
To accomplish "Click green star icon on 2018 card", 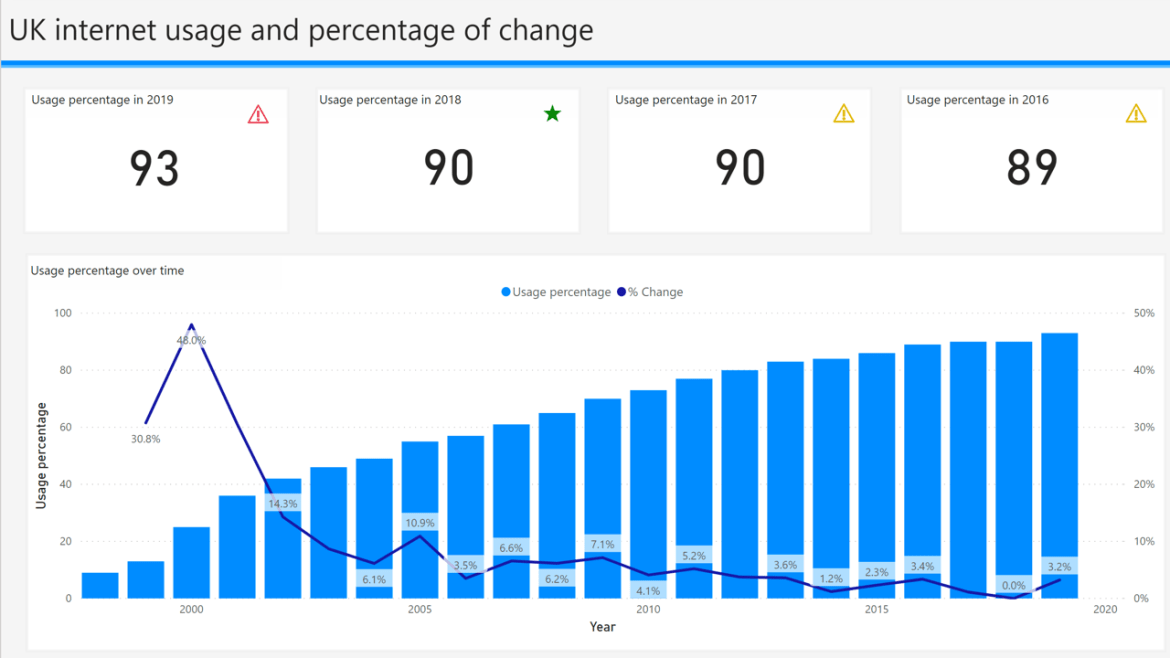I will click(x=552, y=113).
